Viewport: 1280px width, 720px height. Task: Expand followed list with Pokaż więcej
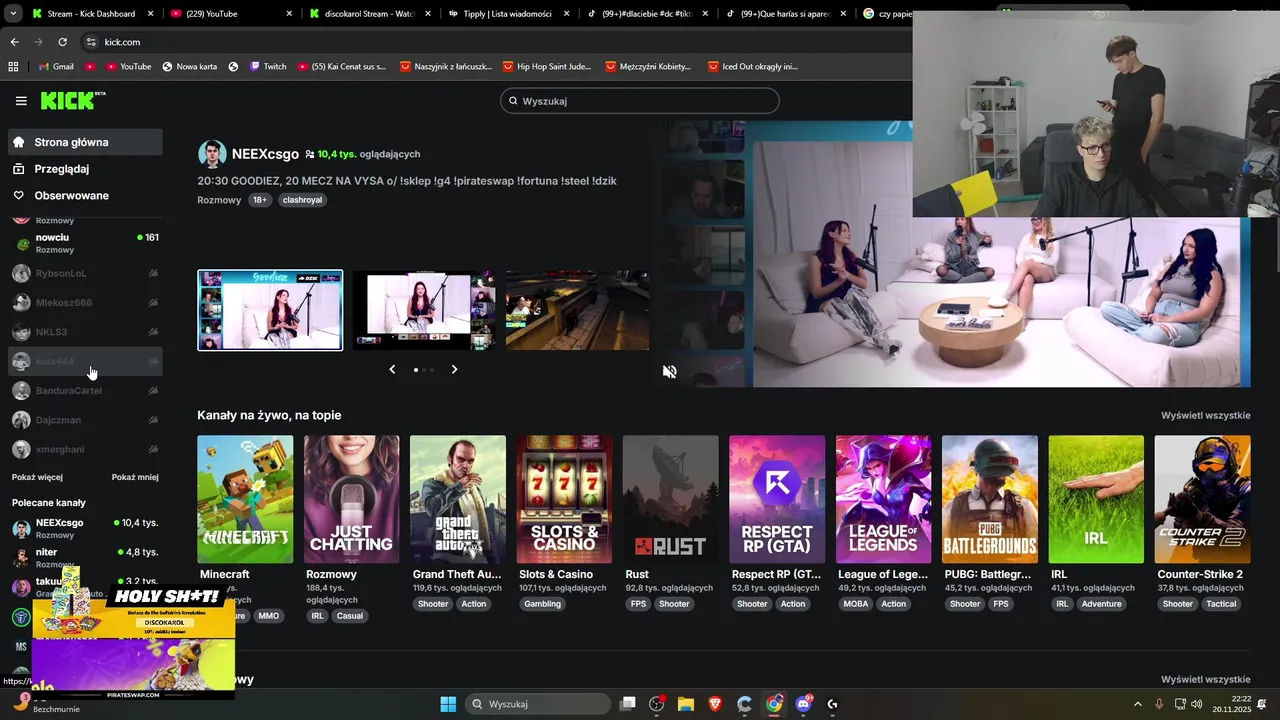37,477
